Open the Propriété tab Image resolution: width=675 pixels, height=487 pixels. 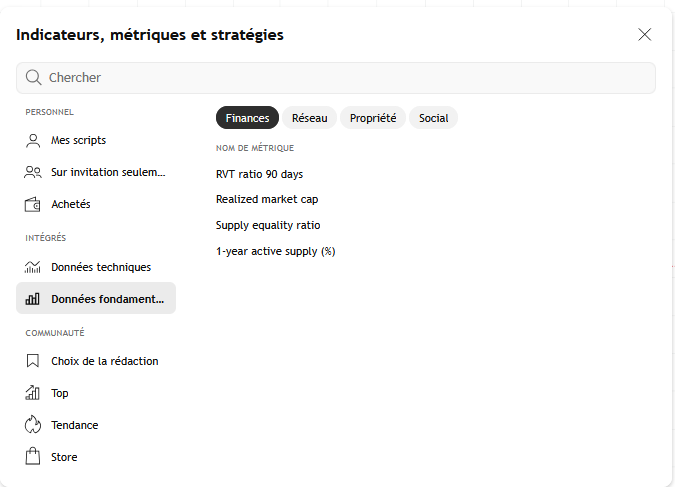373,118
